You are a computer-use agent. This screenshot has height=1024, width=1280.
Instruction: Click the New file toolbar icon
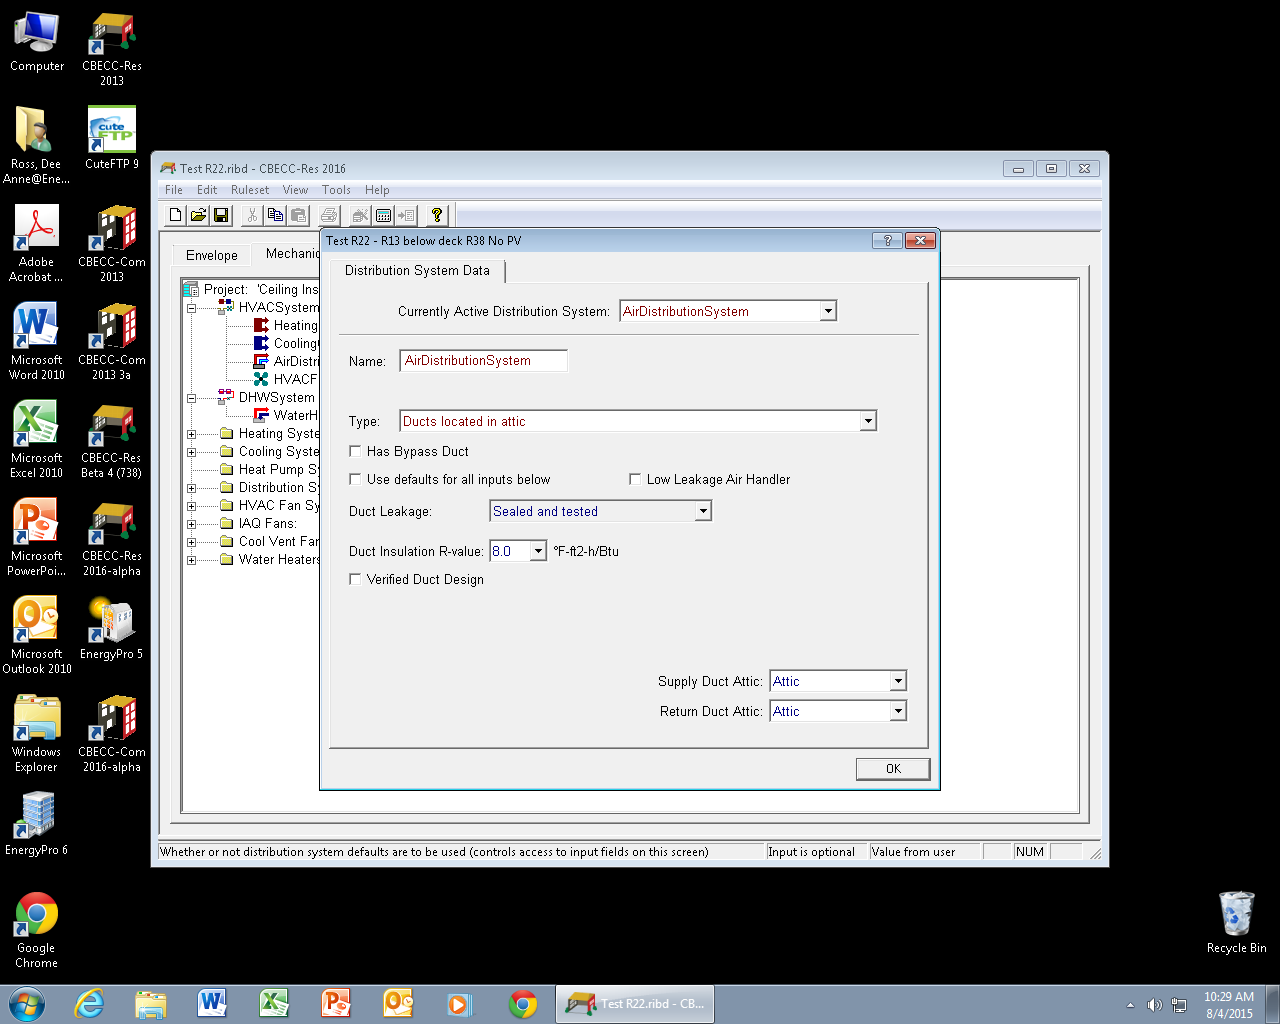(176, 215)
